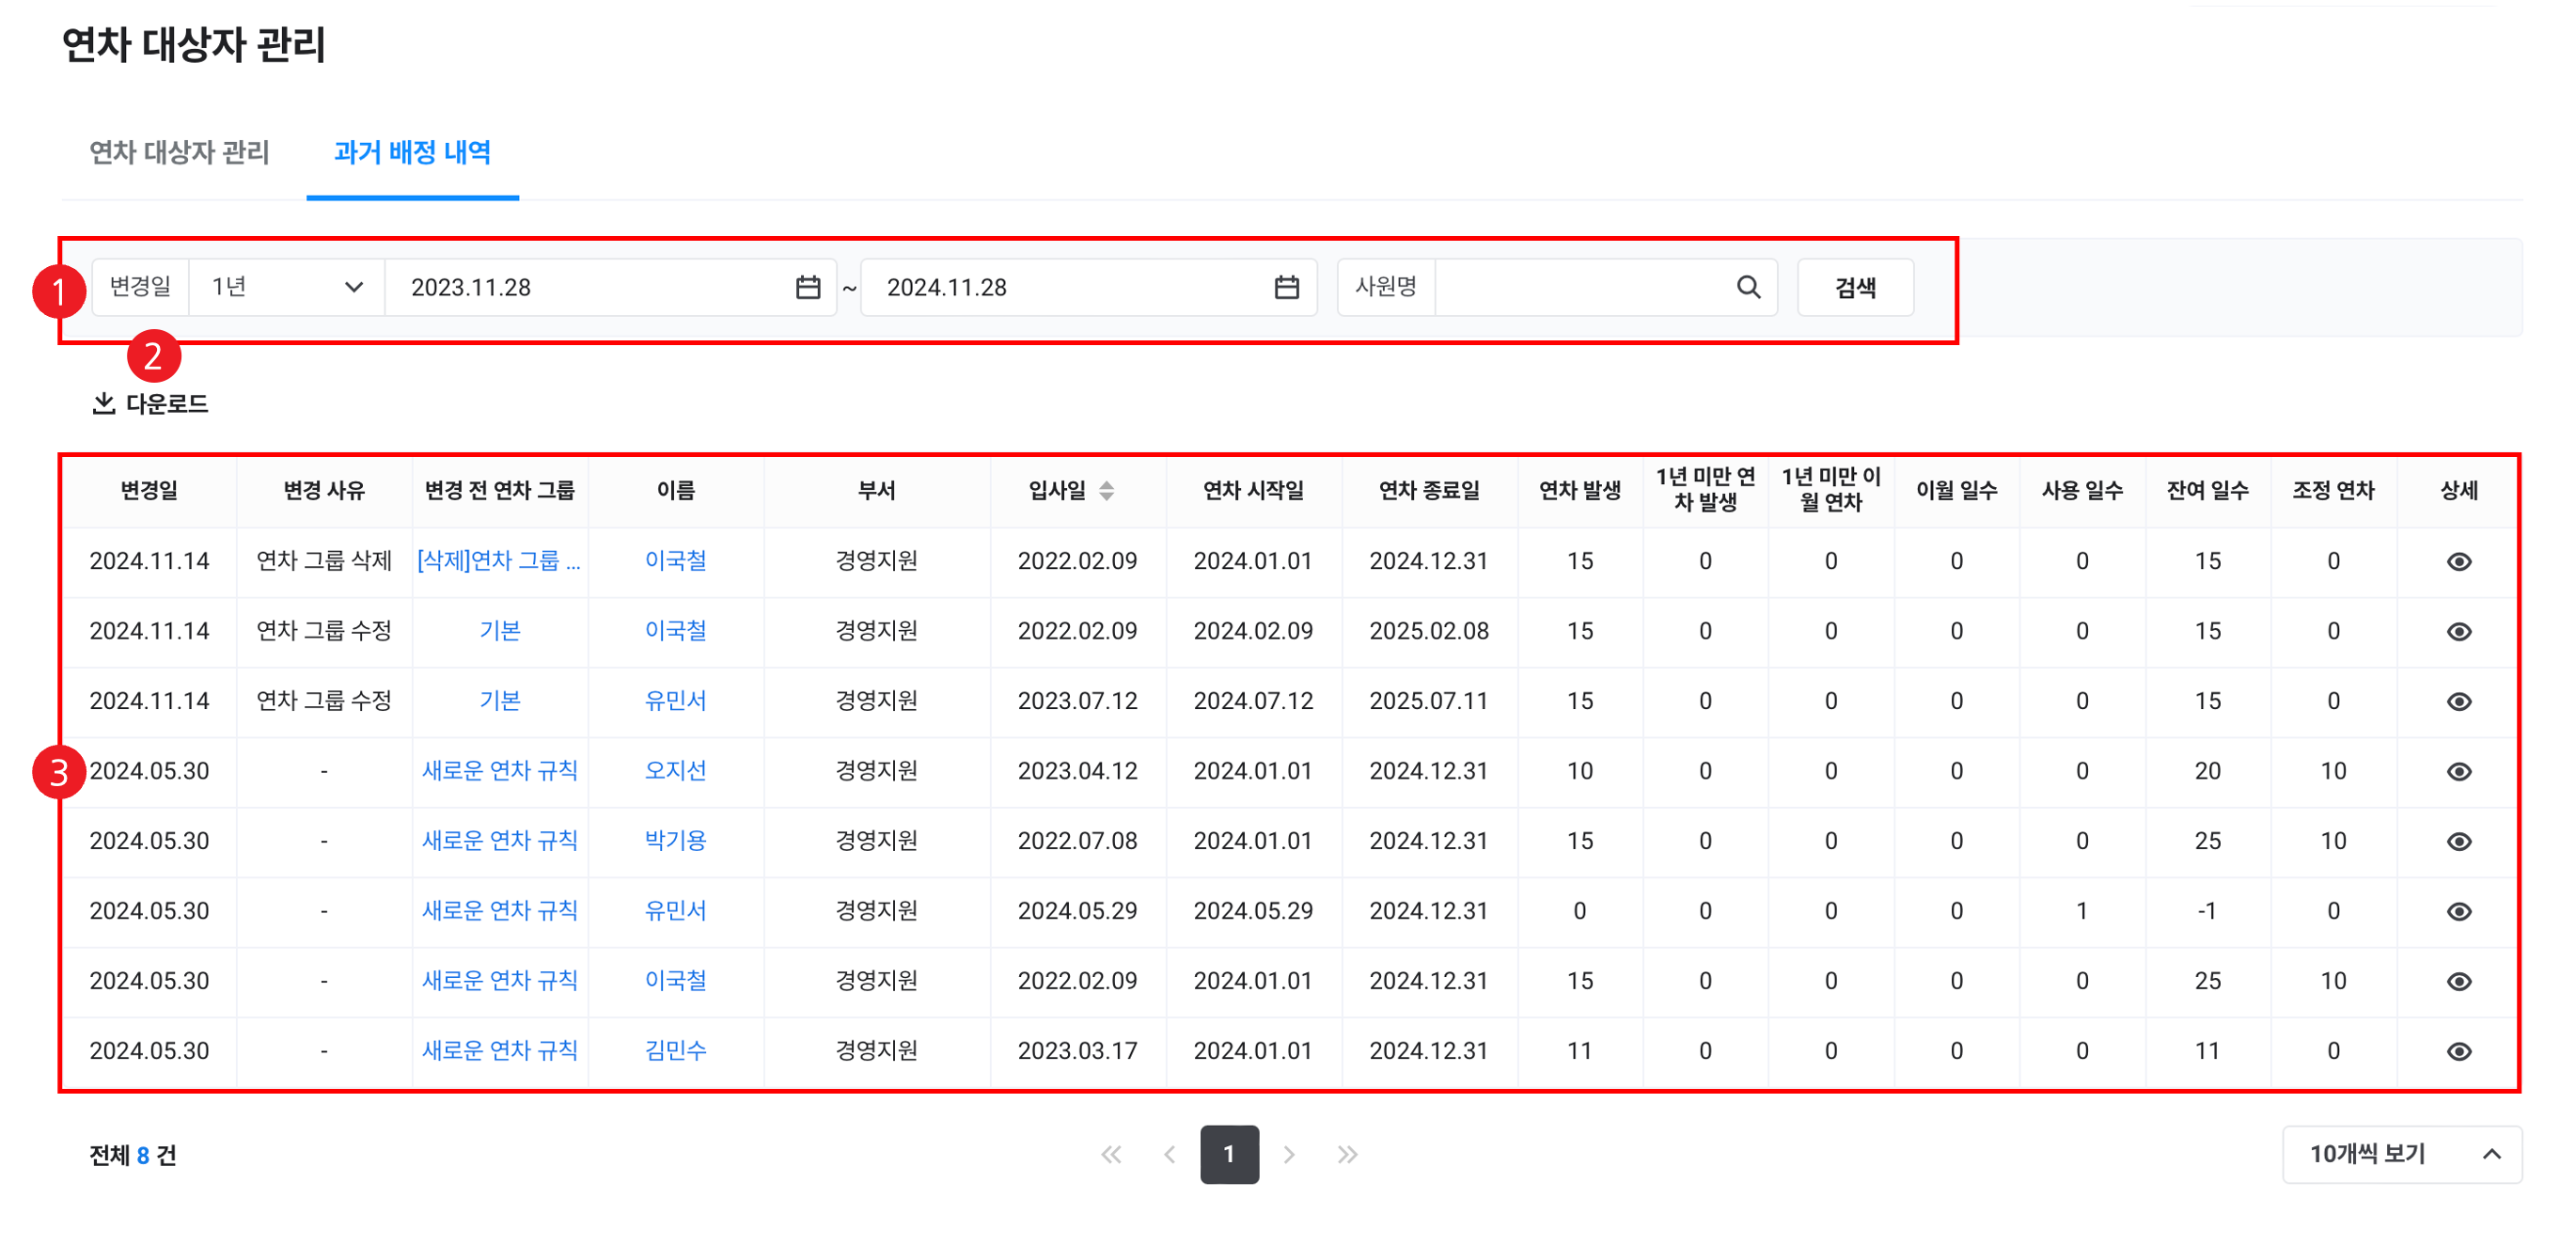Click the 사원명 text input field
The width and height of the screenshot is (2576, 1245).
1580,288
